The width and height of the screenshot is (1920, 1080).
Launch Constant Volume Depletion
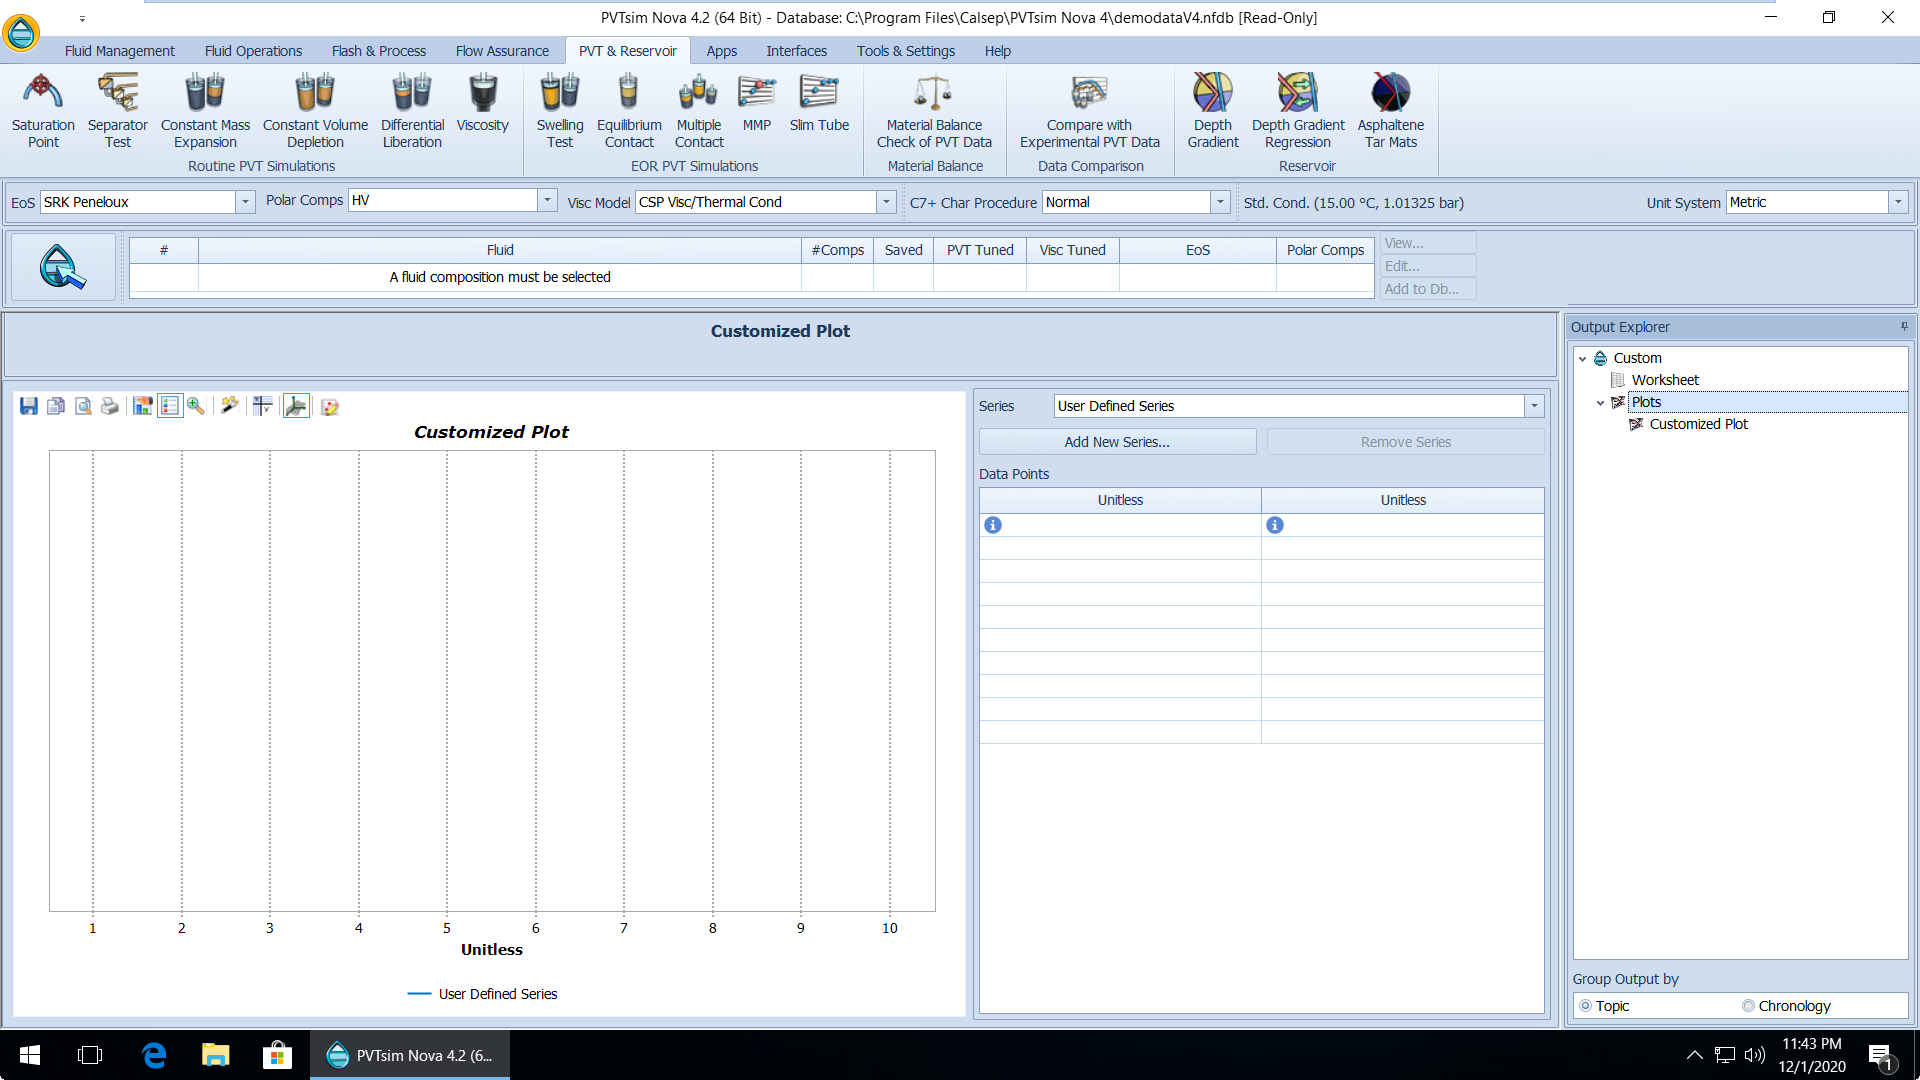tap(315, 110)
